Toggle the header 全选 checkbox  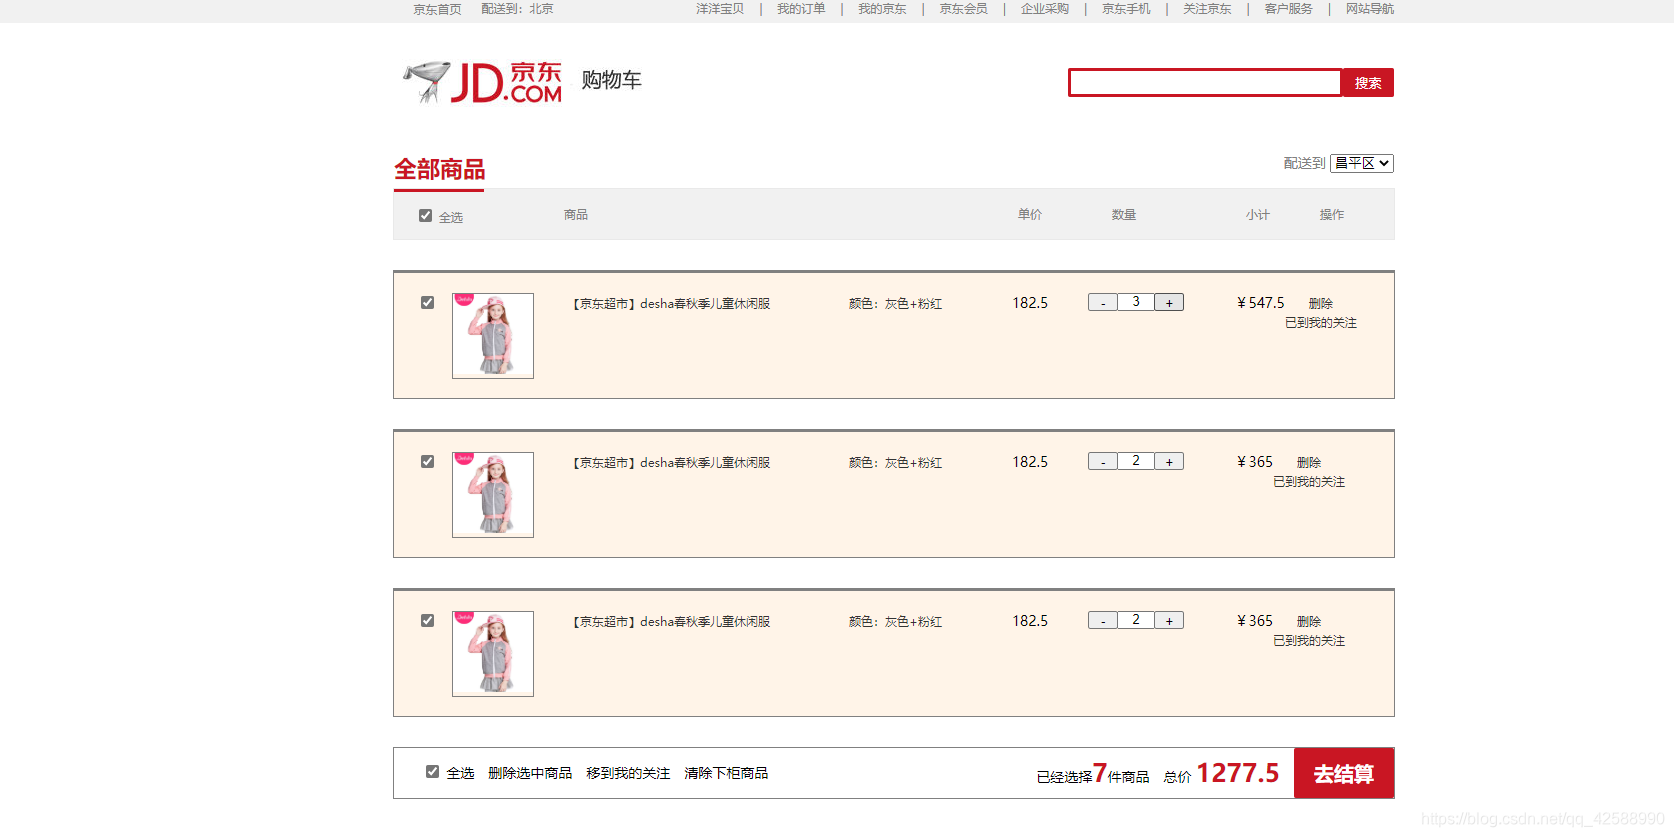pos(426,216)
